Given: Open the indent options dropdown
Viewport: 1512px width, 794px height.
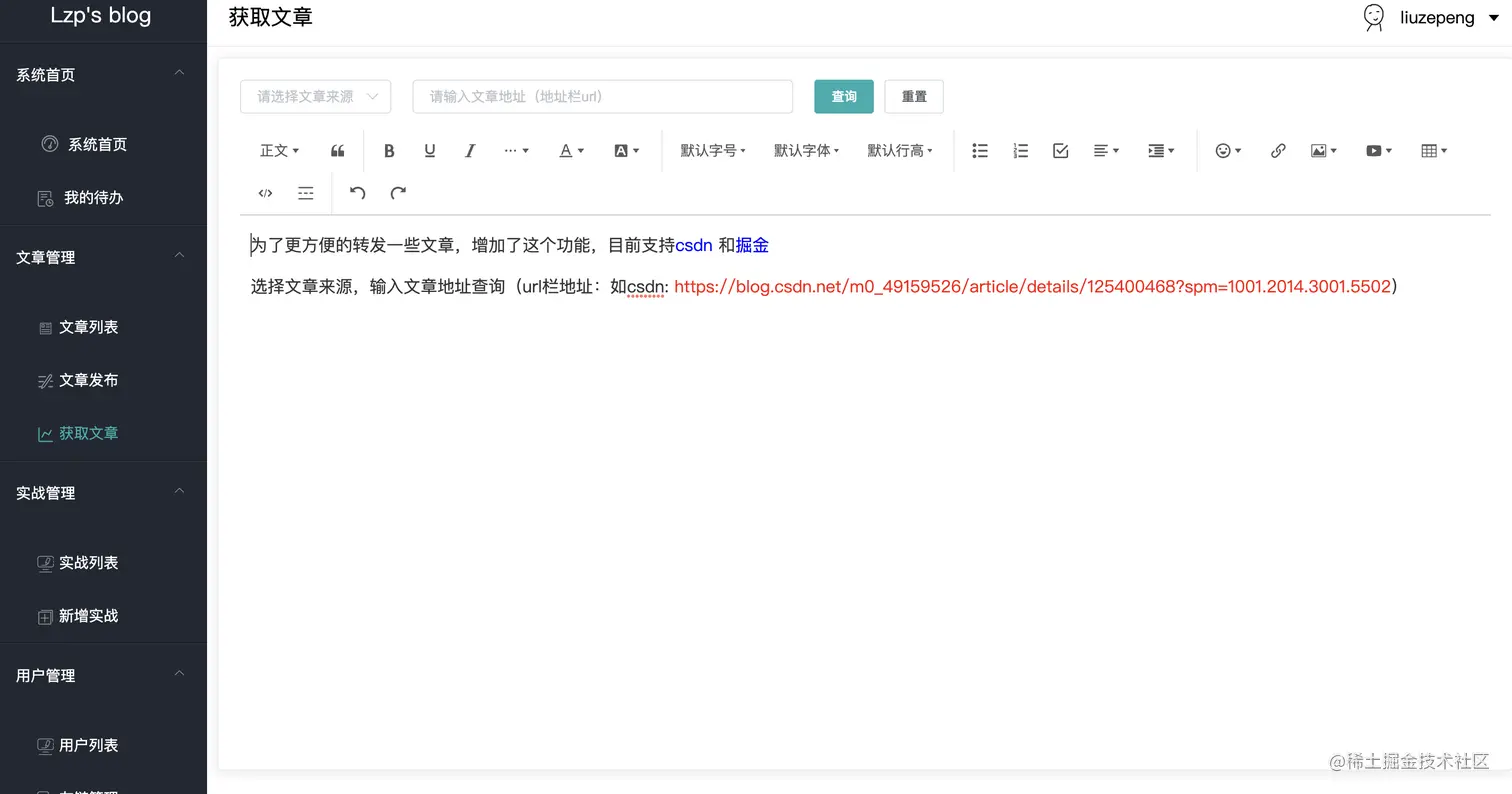Looking at the screenshot, I should point(1161,151).
